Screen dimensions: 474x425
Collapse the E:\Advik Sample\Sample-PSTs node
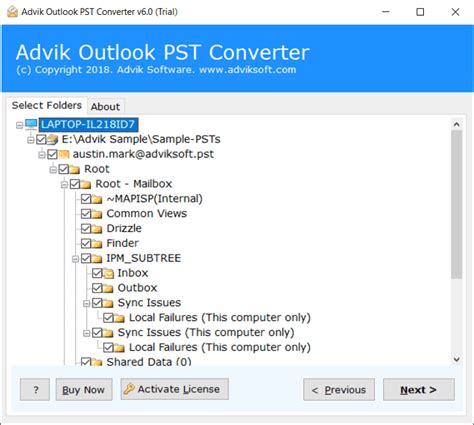(x=31, y=140)
